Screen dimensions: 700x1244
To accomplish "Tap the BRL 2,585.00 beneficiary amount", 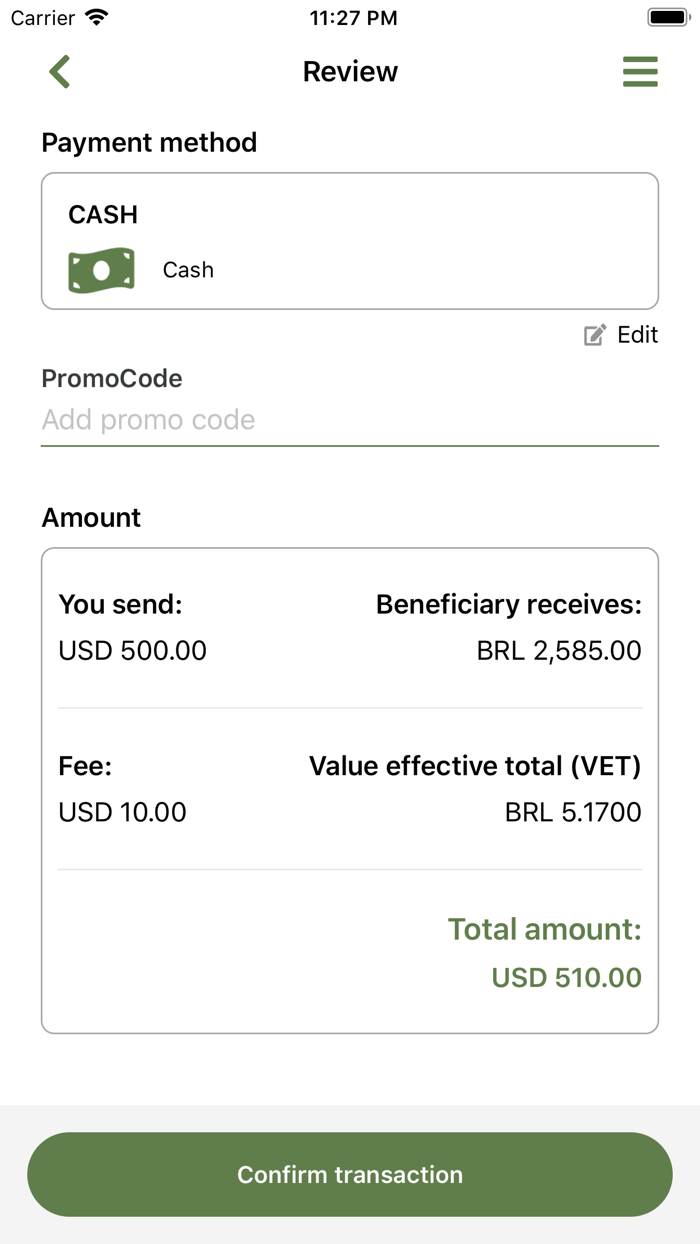I will (559, 651).
